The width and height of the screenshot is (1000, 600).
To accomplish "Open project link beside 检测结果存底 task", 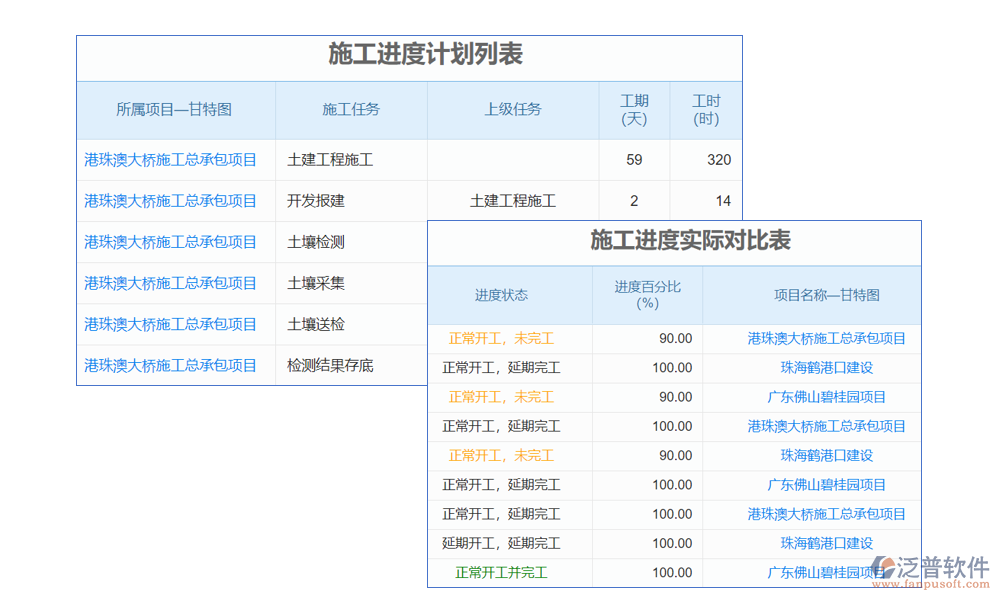I will [x=170, y=365].
